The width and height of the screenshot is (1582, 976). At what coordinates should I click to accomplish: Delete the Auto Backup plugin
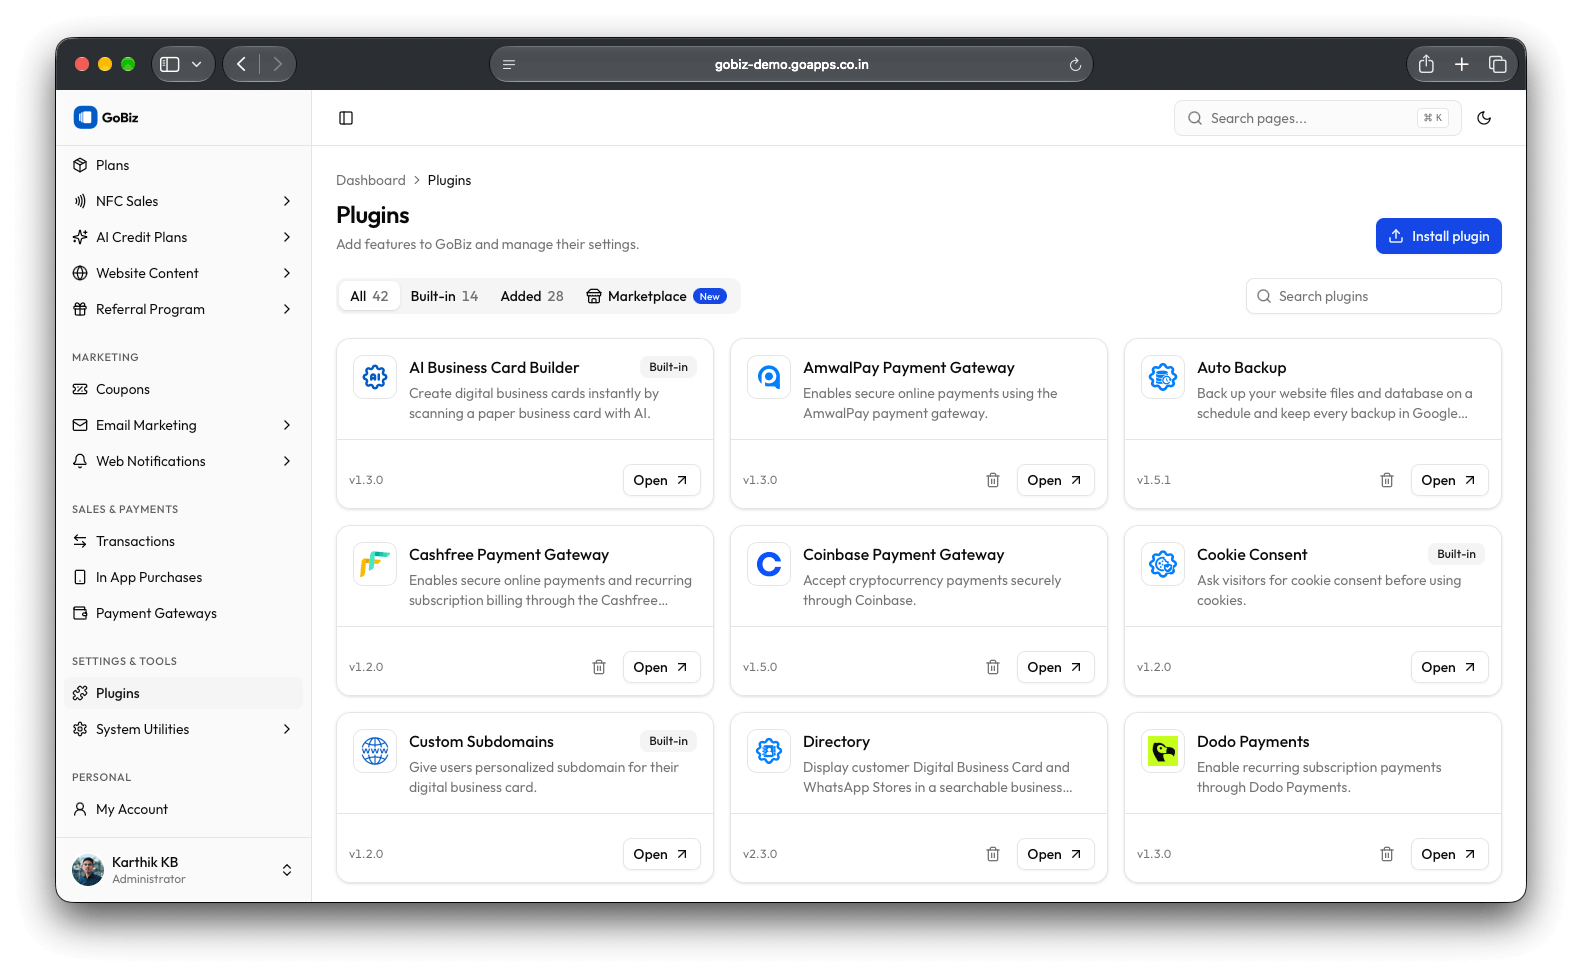(1387, 480)
